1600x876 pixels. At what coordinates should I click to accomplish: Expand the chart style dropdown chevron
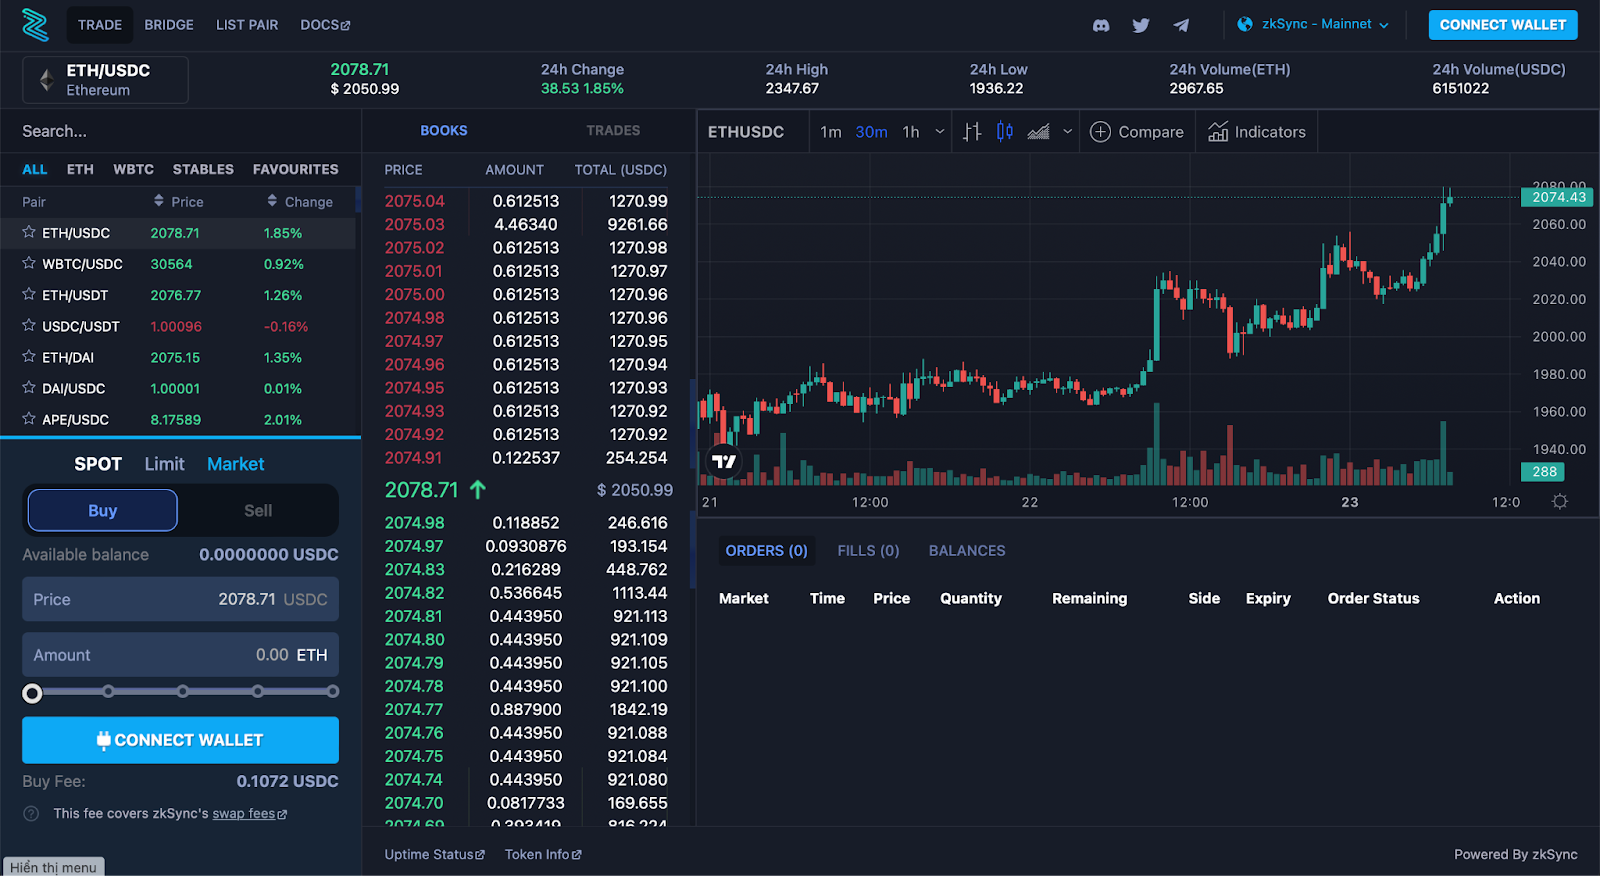[1067, 132]
